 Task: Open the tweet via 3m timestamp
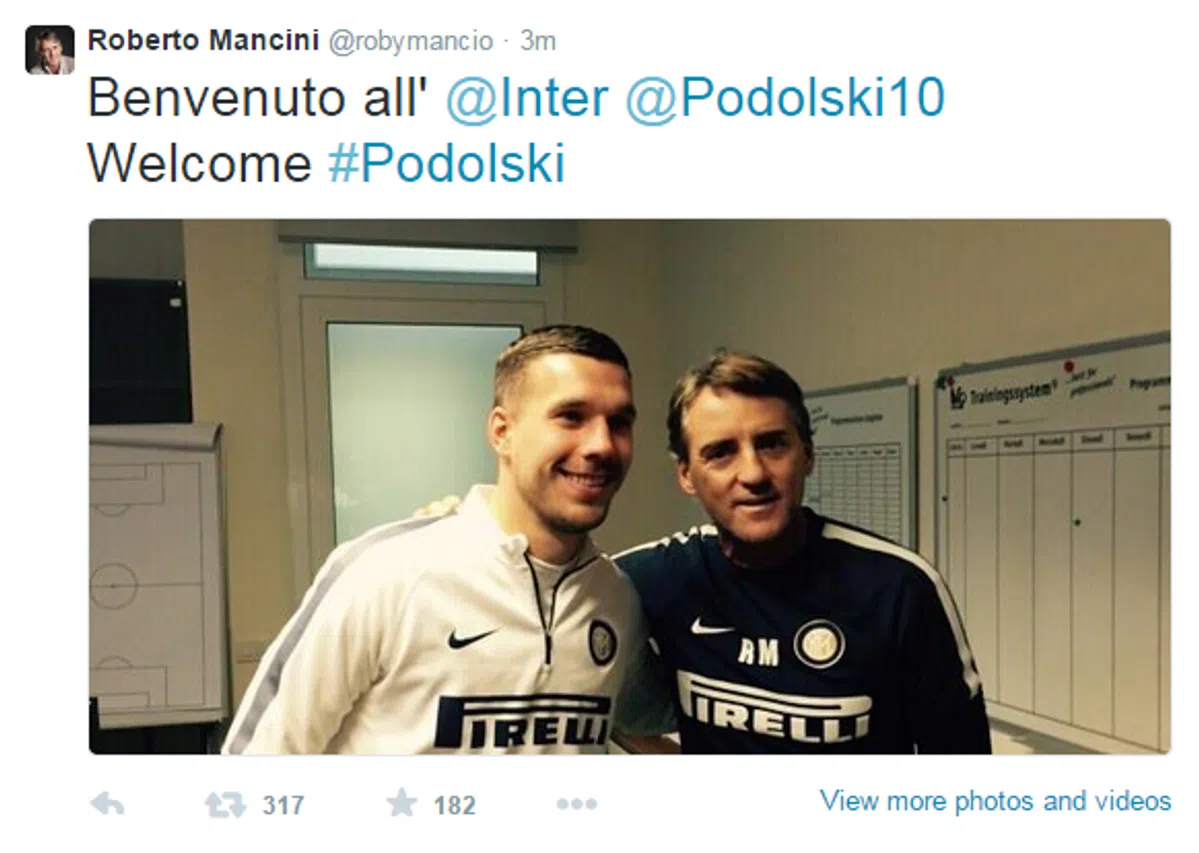(x=538, y=41)
